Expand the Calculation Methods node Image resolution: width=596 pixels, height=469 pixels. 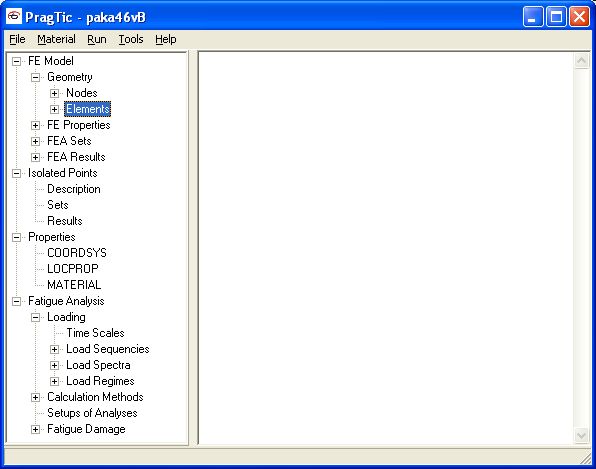pyautogui.click(x=35, y=398)
